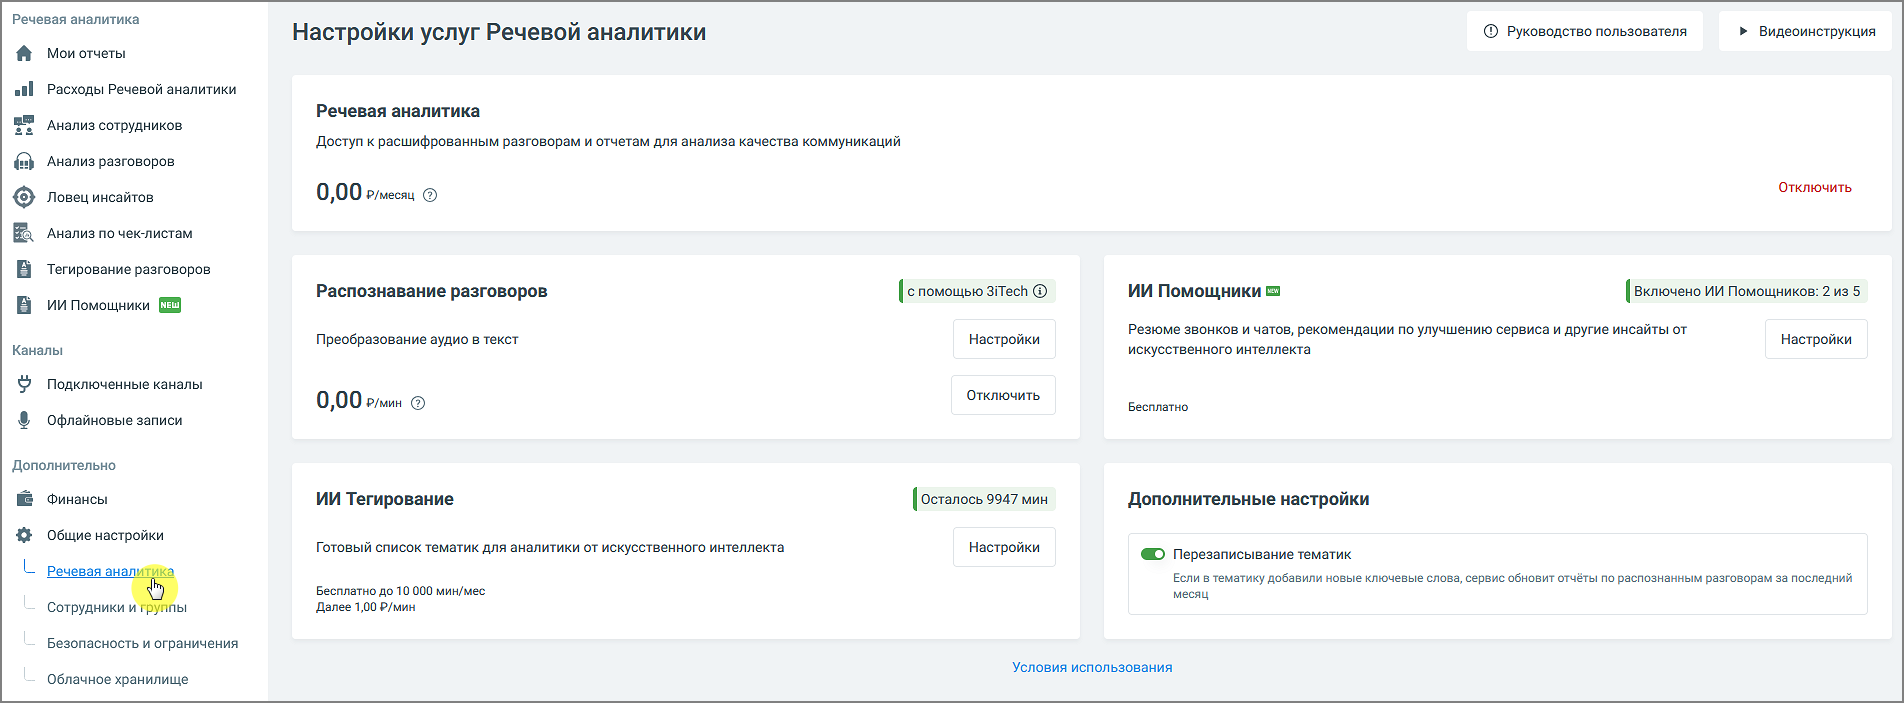Toggle the Перезаписывание тематик switch
The image size is (1904, 703).
[1153, 554]
